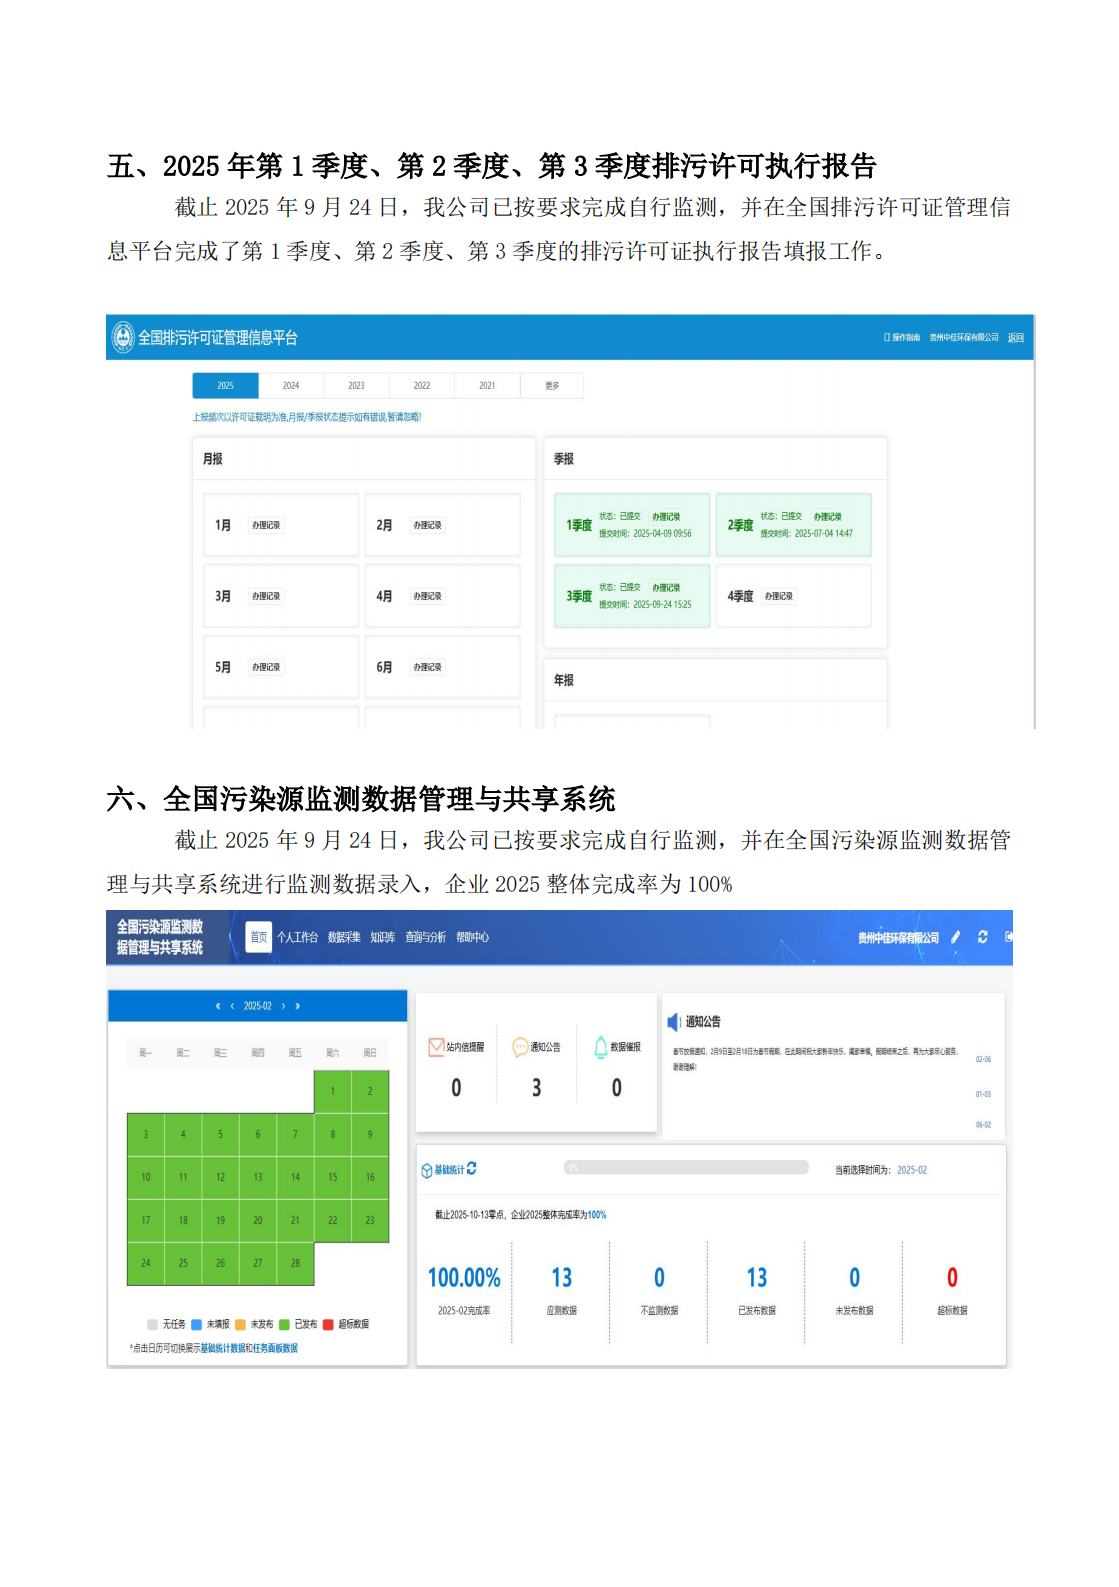
Task: Refresh 基础统计 with the circular arrows icon
Action: [472, 1168]
